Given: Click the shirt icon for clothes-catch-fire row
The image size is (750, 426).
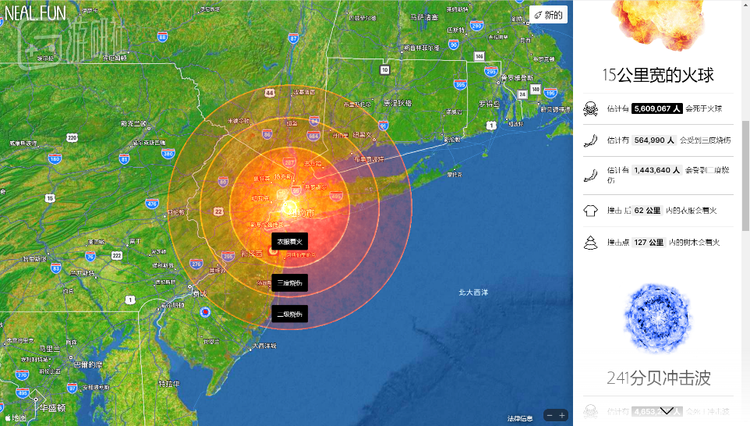Looking at the screenshot, I should click(x=591, y=210).
